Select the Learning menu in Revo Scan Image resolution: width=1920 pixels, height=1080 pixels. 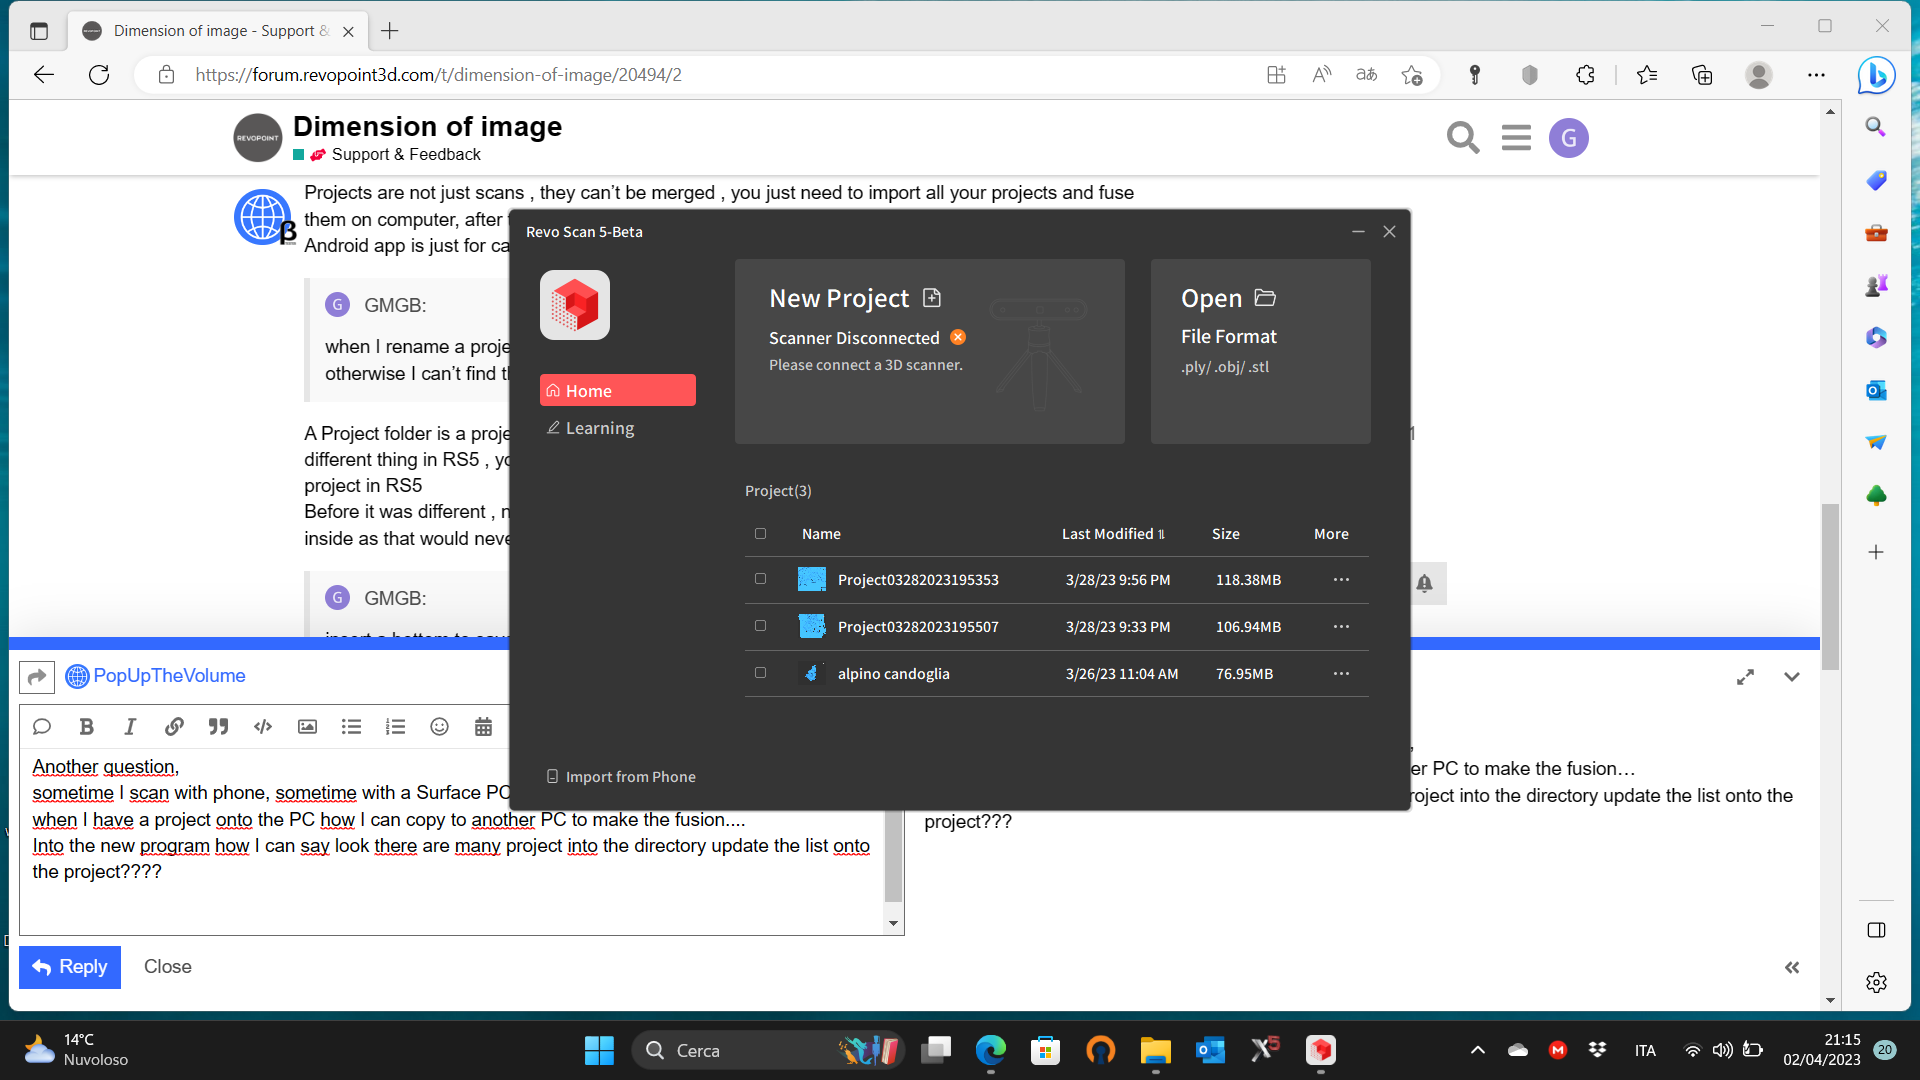point(599,428)
